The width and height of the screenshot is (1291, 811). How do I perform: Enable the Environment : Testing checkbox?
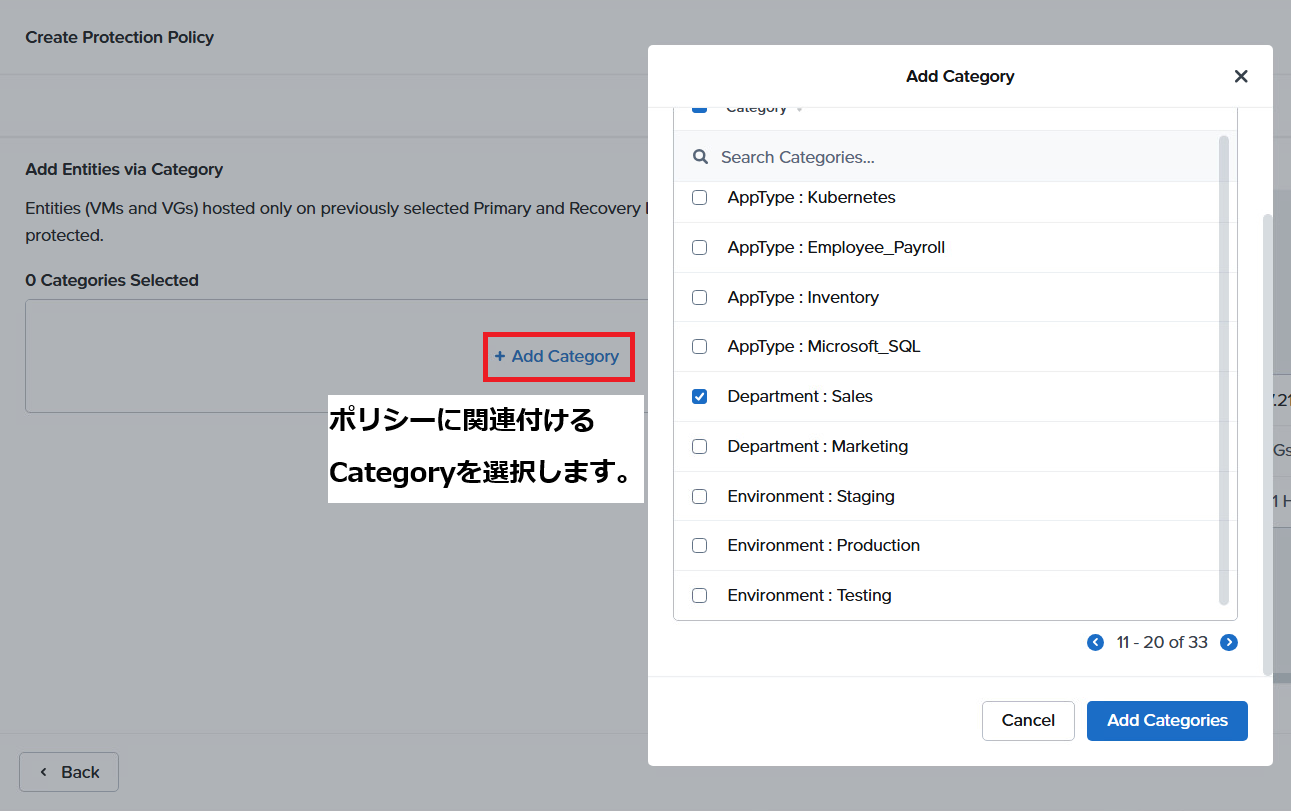click(700, 596)
